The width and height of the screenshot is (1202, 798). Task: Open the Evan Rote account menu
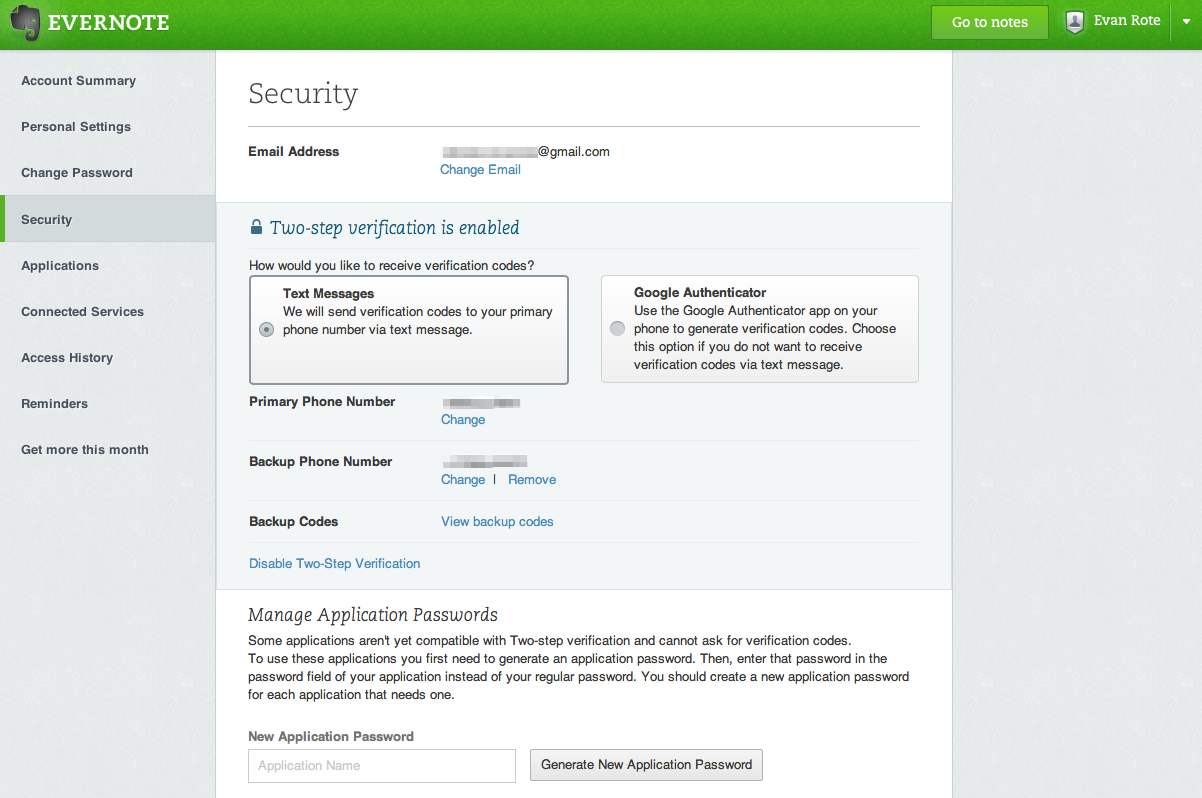click(1126, 21)
